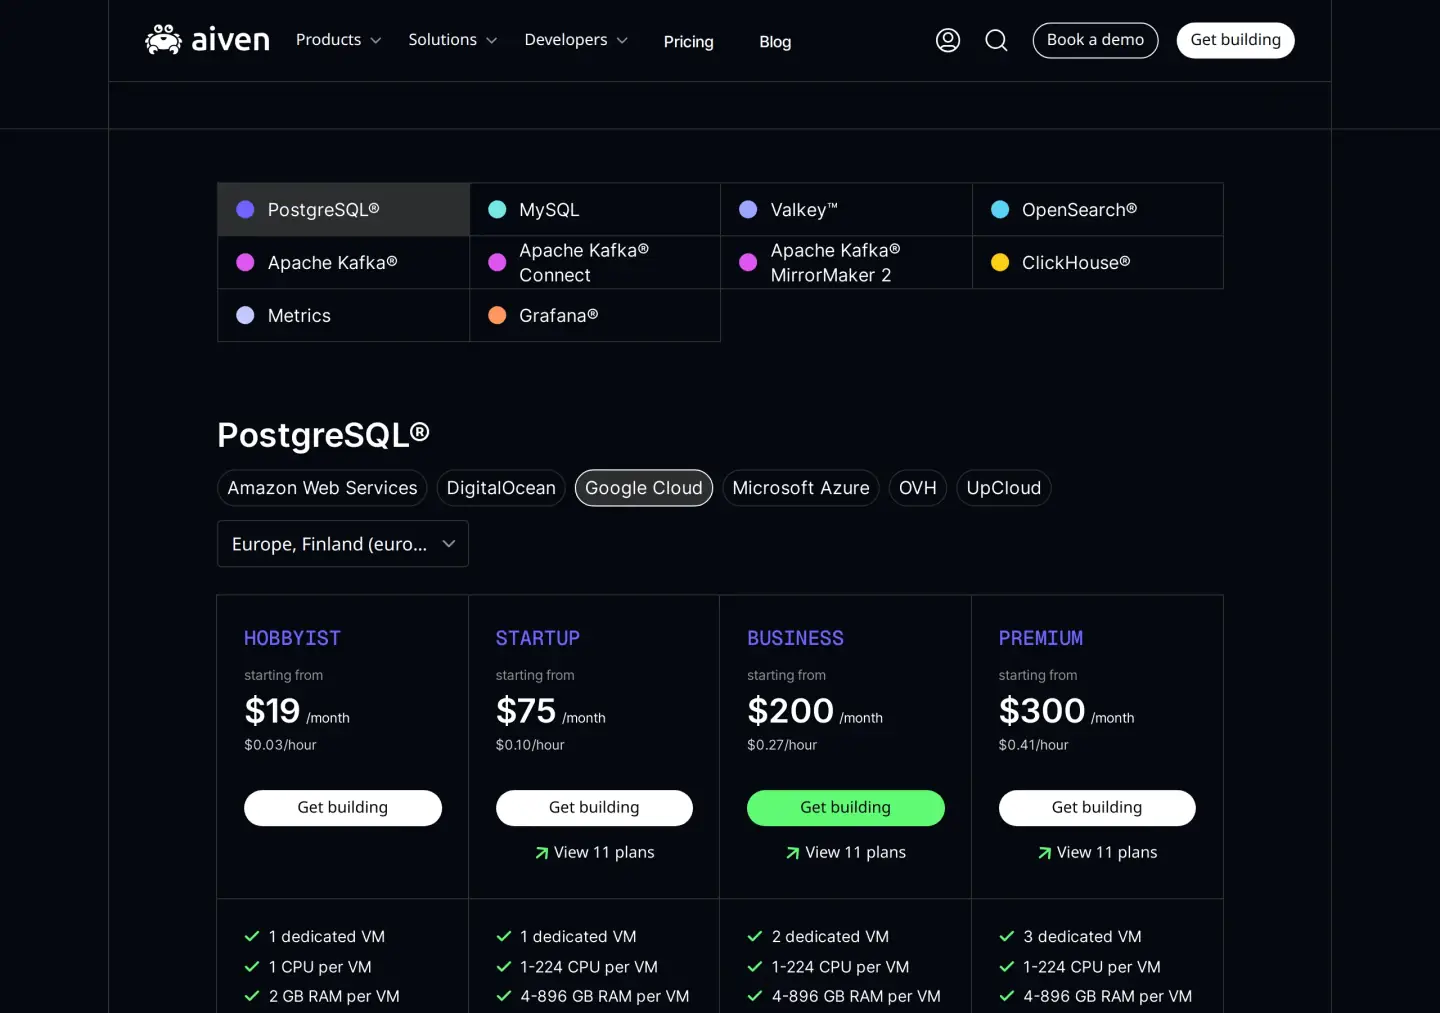Viewport: 1440px width, 1013px height.
Task: Click Get building under Hobbyist plan
Action: (x=343, y=808)
